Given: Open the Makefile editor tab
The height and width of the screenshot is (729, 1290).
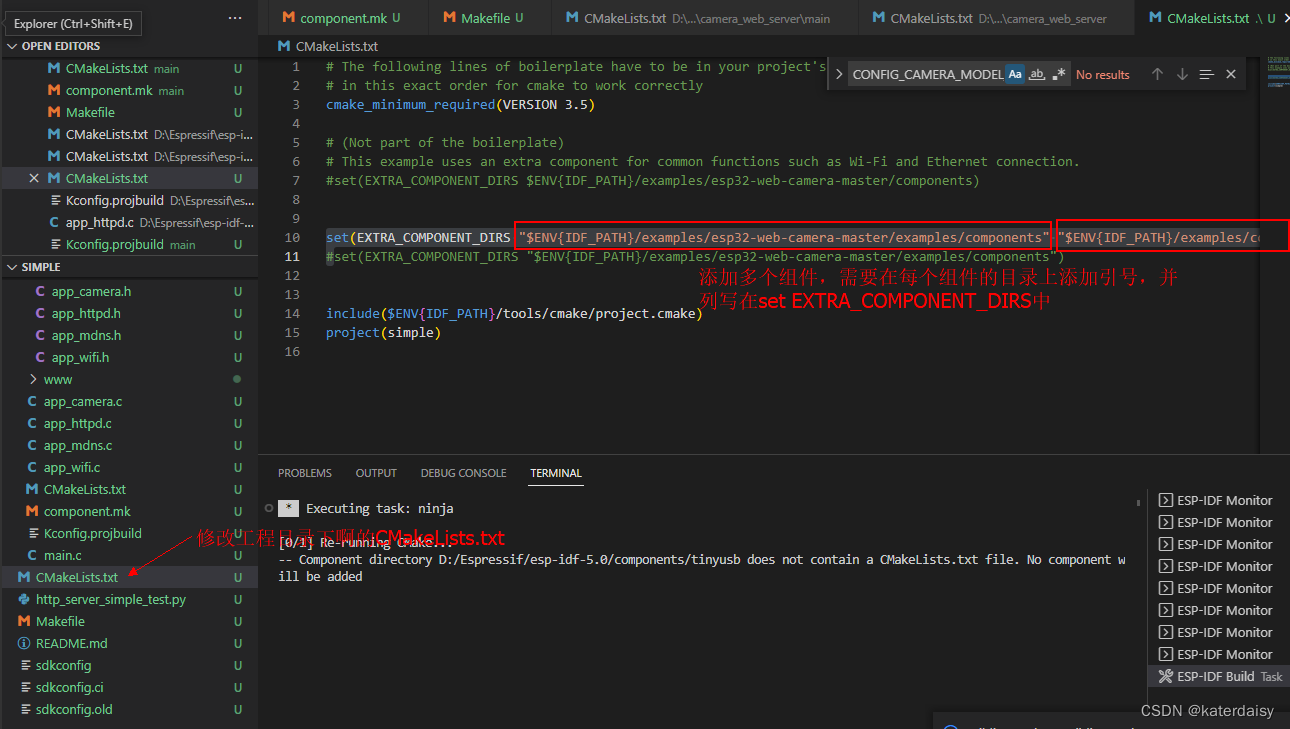Looking at the screenshot, I should 487,17.
